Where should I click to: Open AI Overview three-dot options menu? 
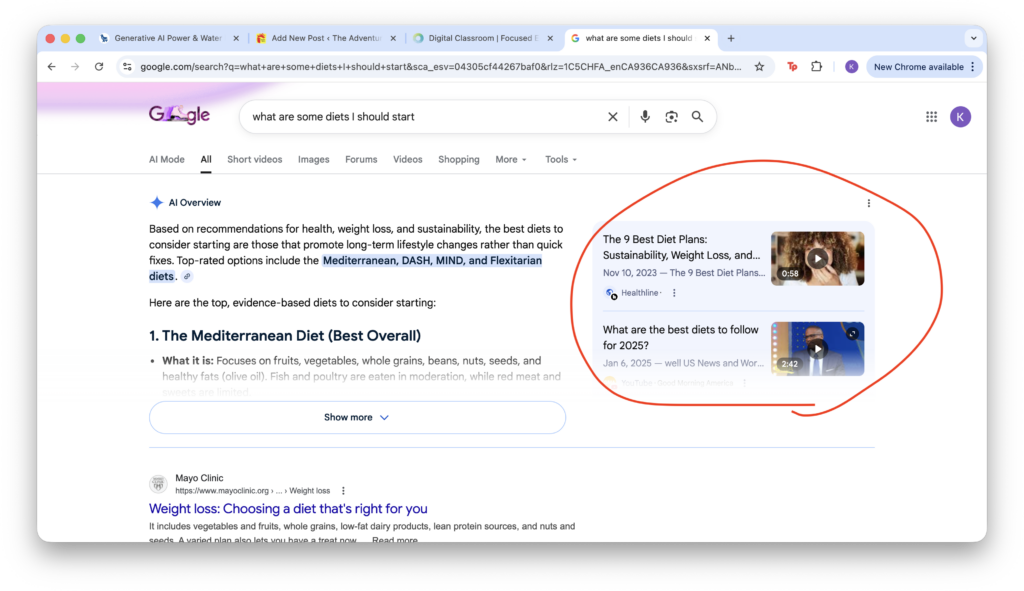(x=868, y=203)
